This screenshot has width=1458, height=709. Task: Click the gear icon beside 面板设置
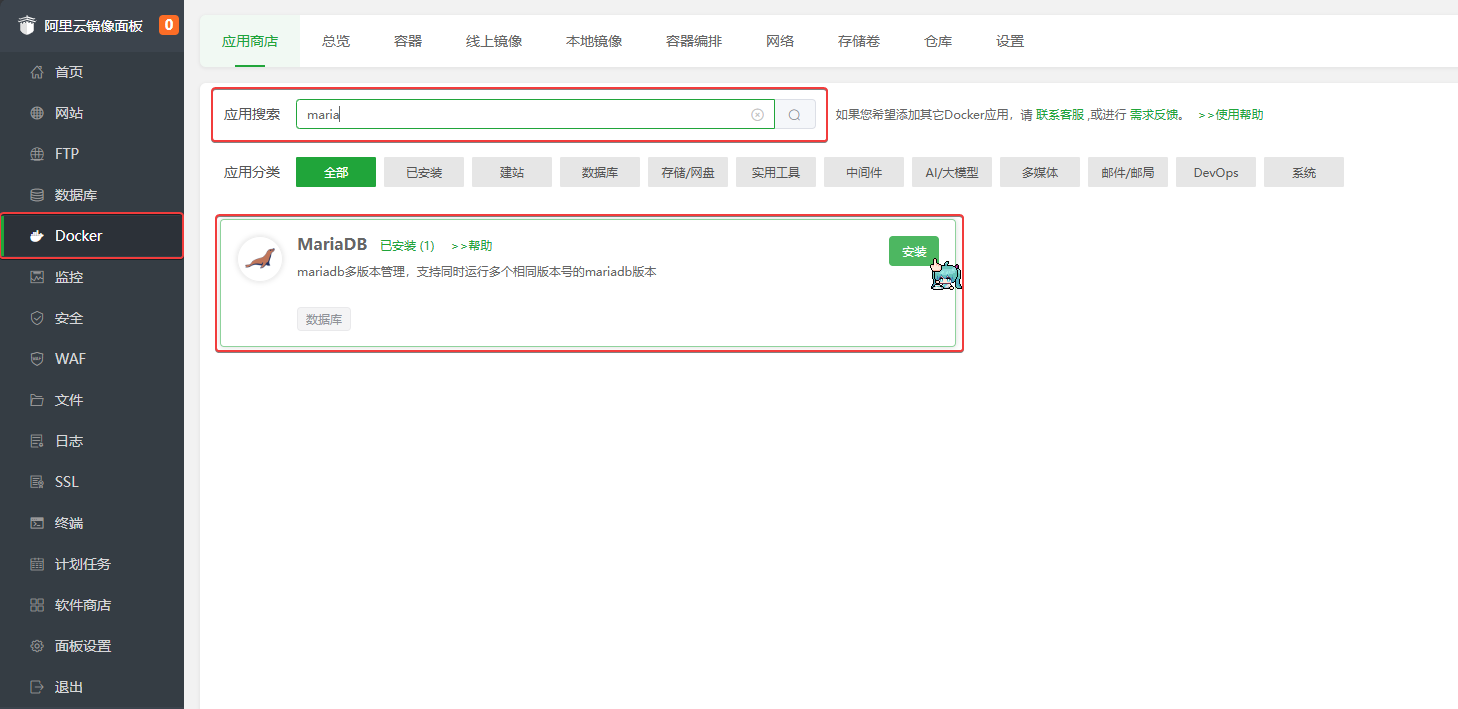pos(37,646)
